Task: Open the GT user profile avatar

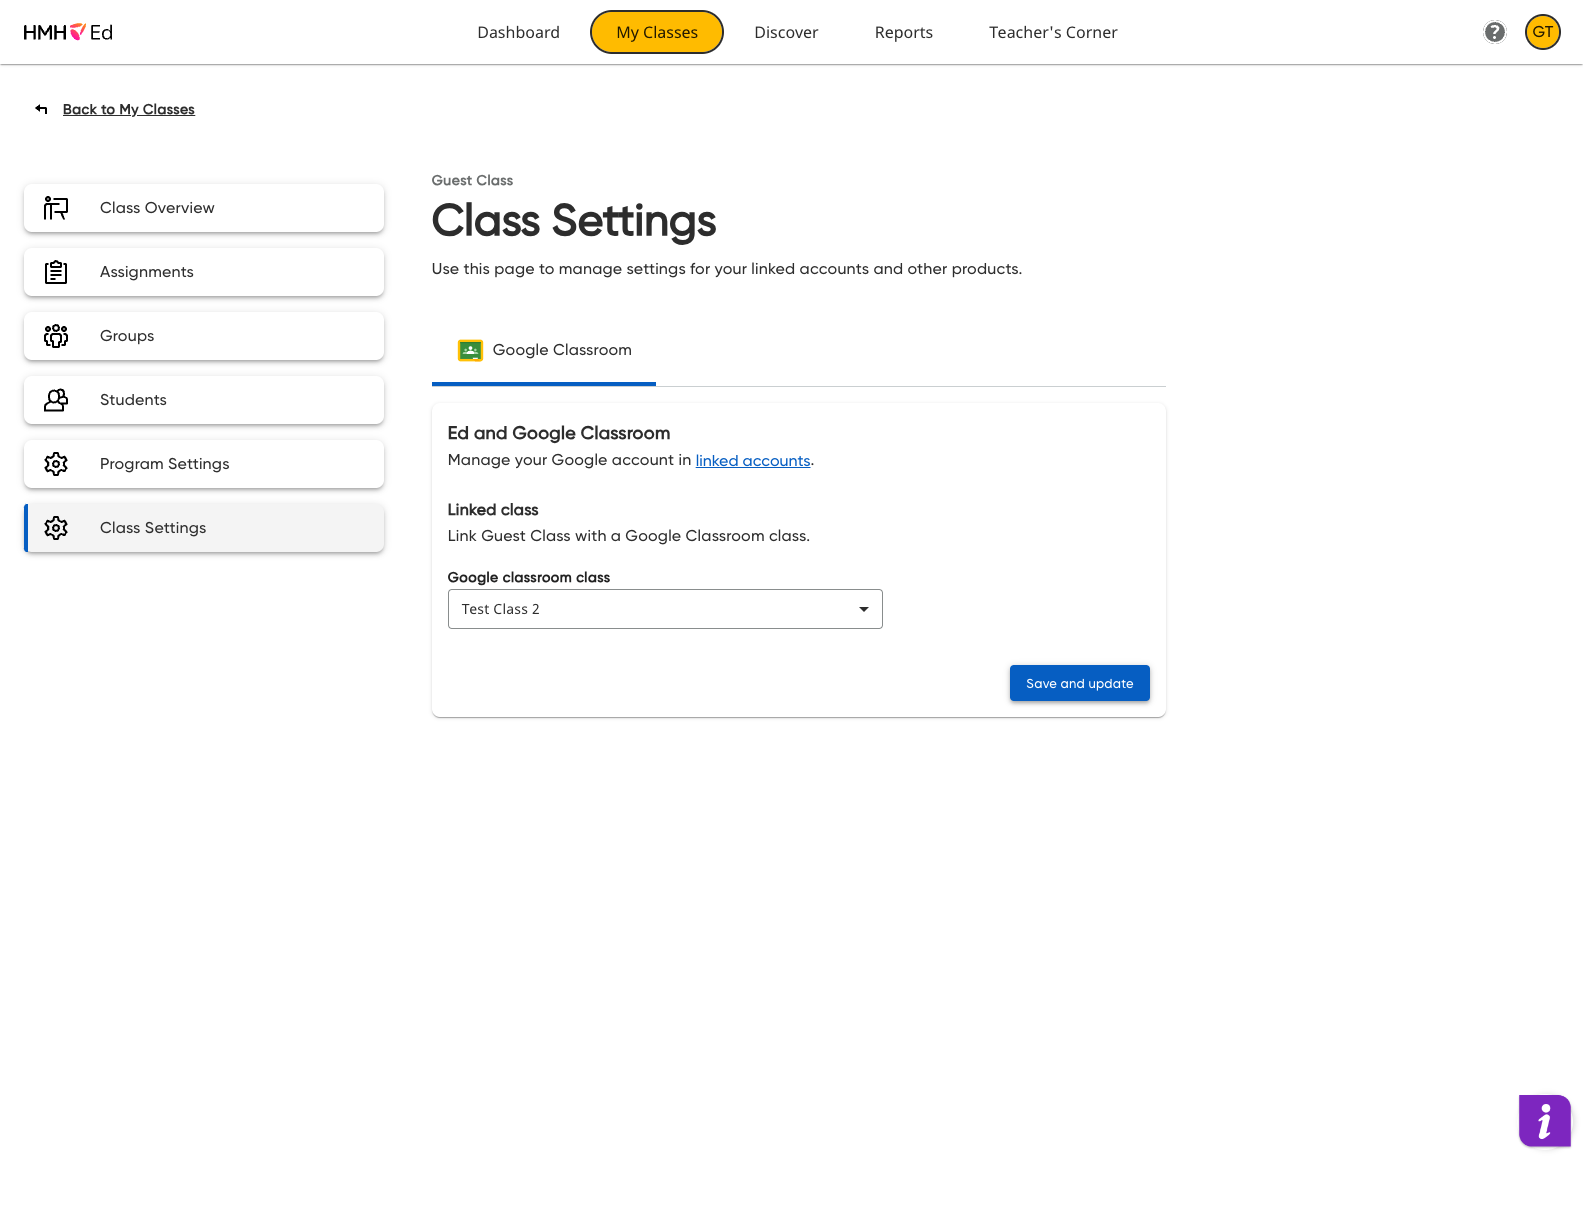Action: tap(1543, 32)
